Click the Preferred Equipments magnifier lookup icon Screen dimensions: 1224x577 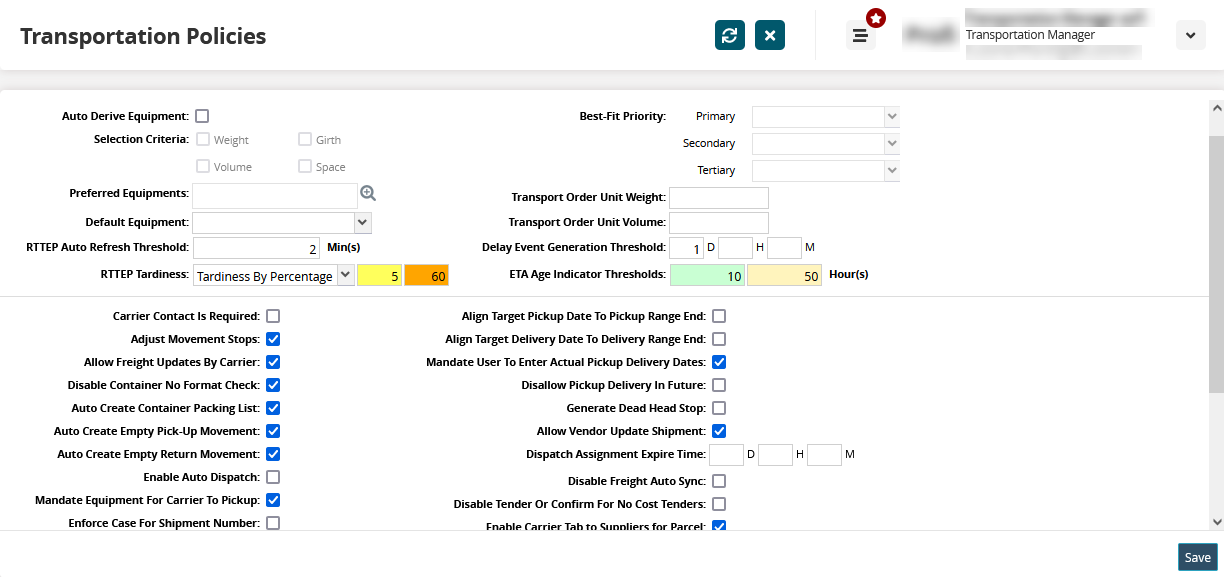coord(368,193)
